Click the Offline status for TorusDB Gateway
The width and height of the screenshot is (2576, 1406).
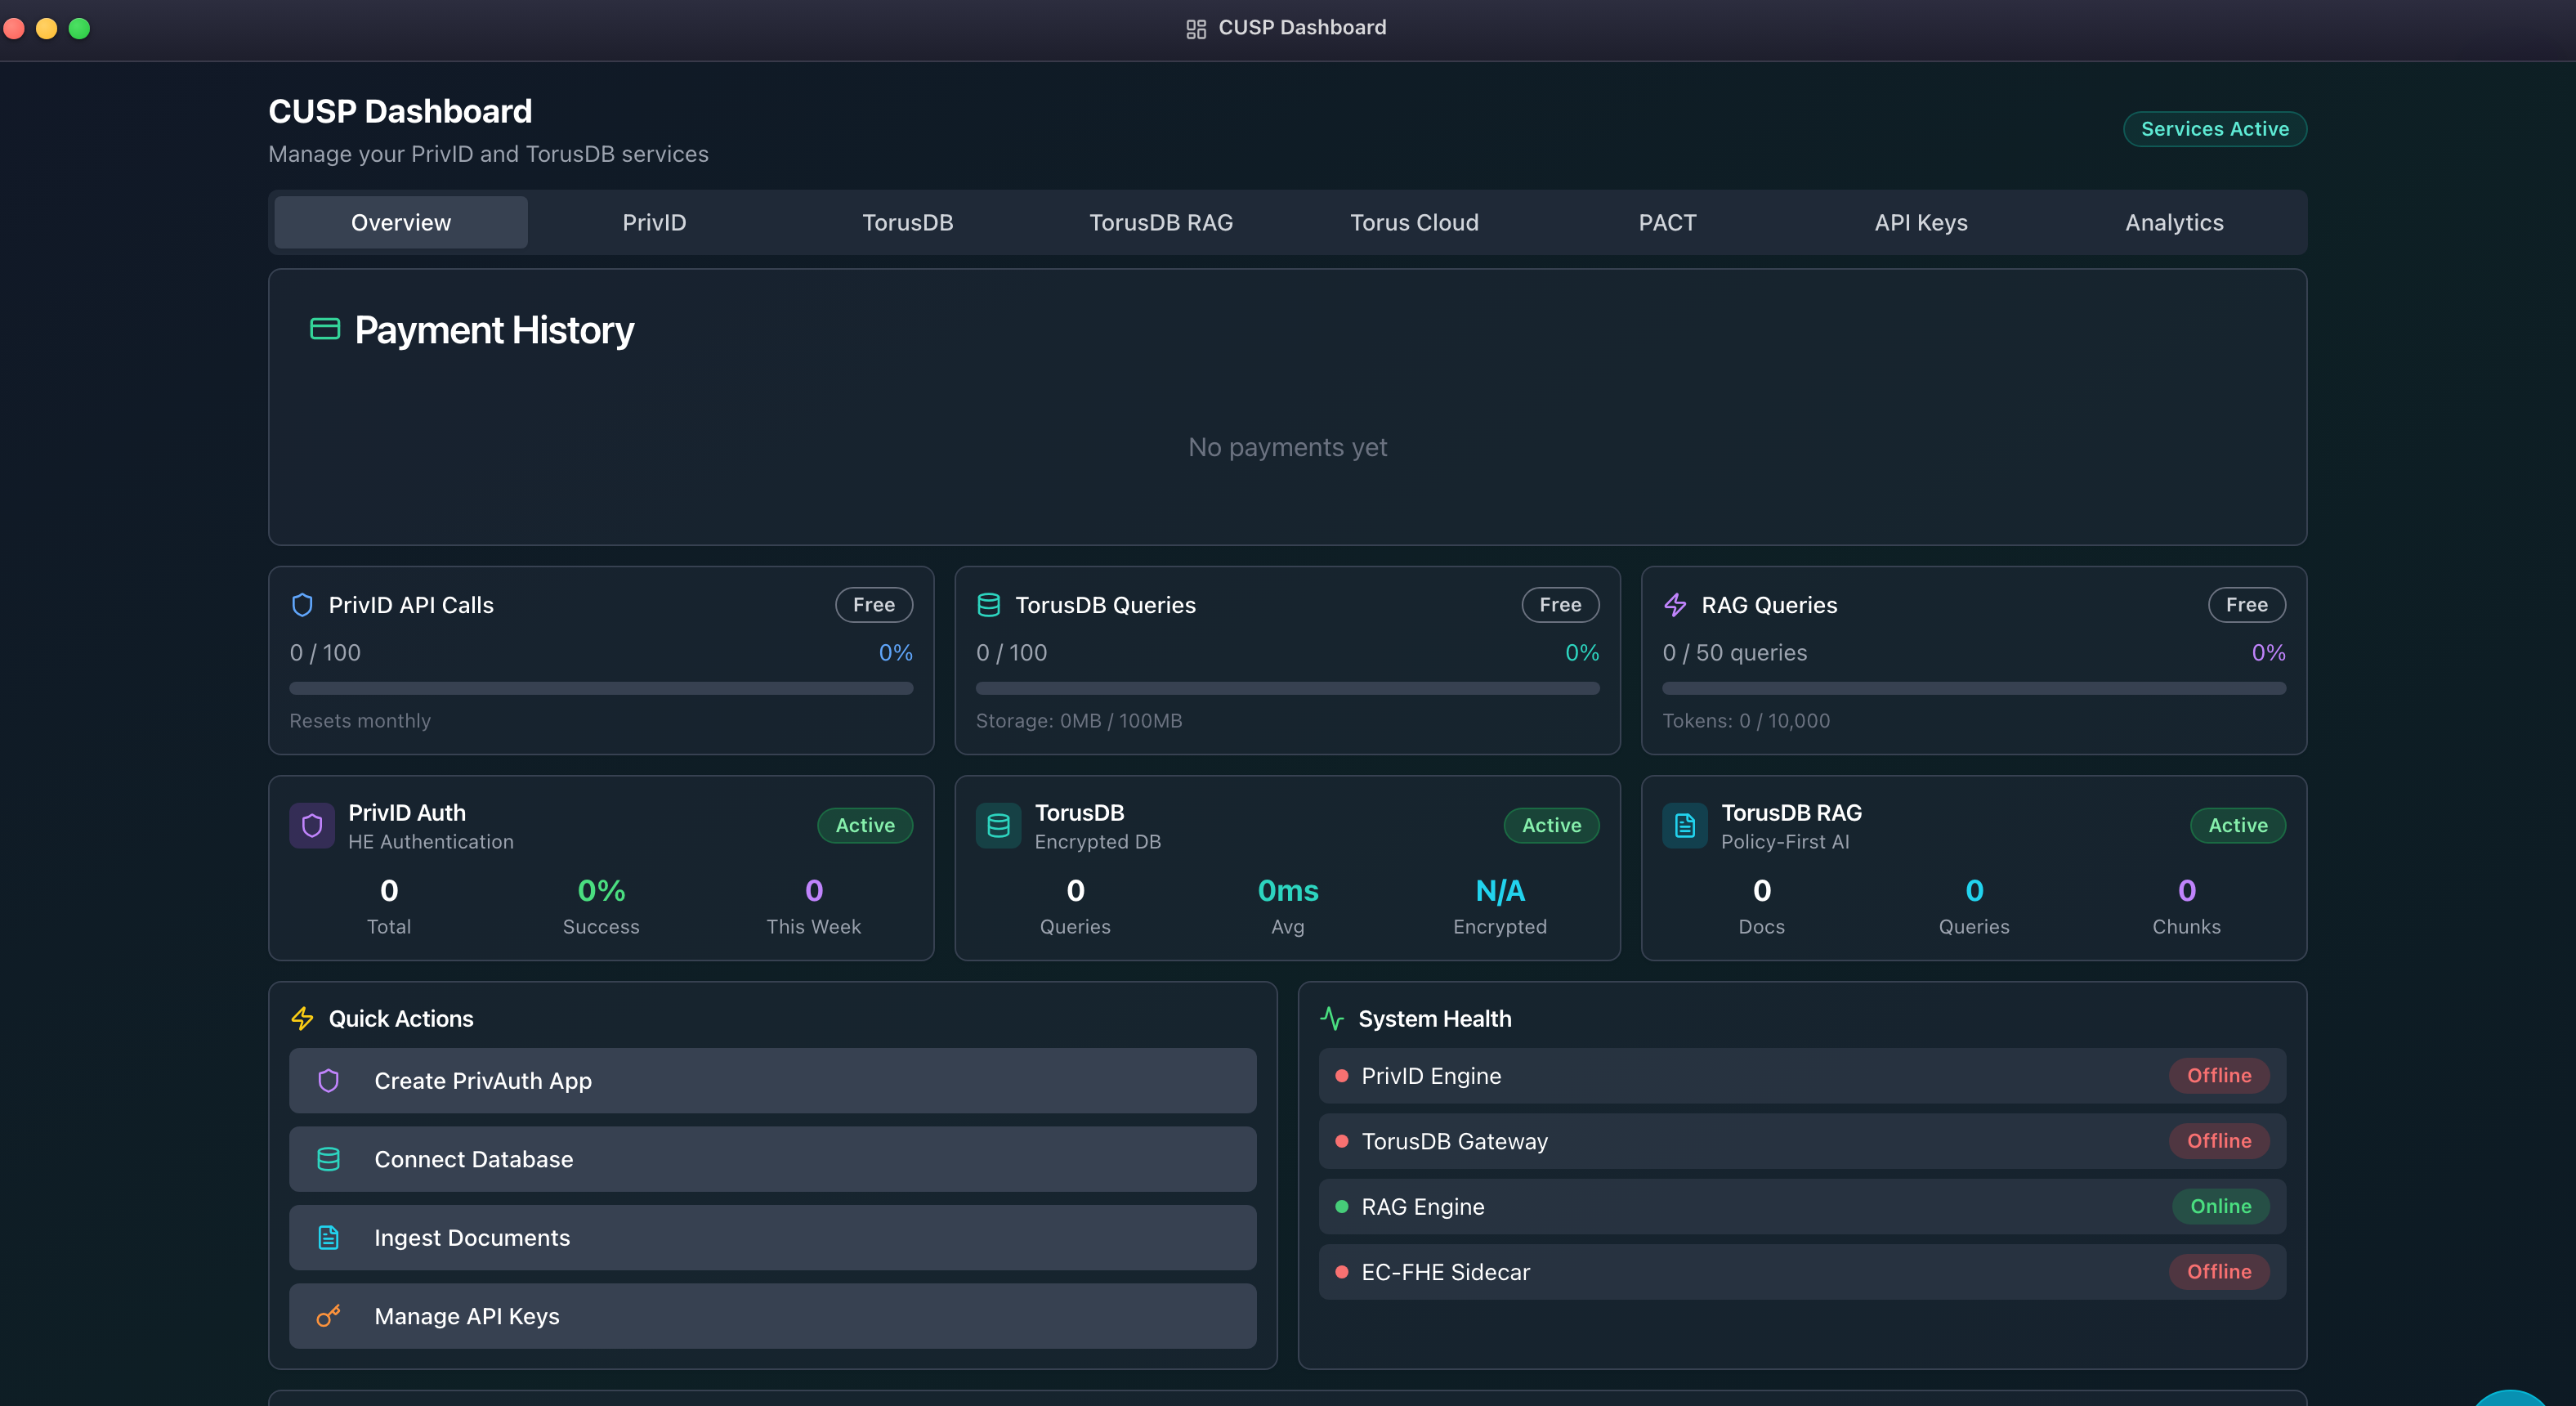[x=2219, y=1141]
